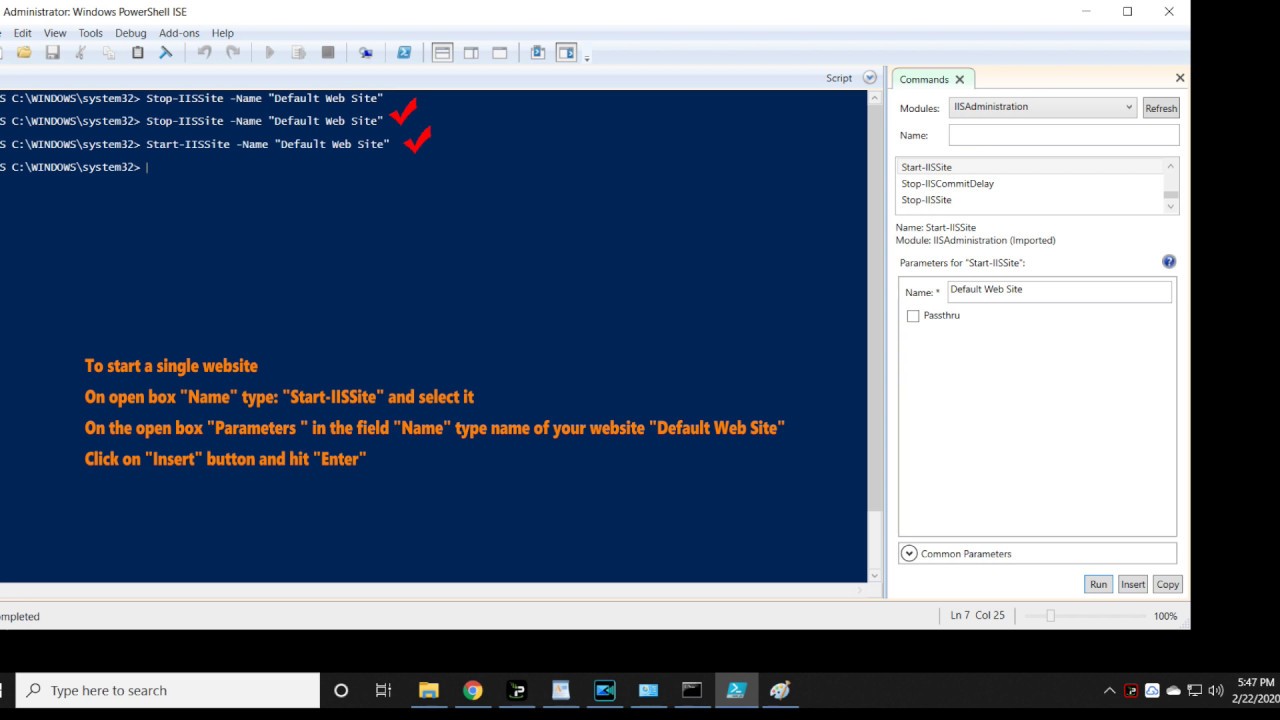The width and height of the screenshot is (1280, 720).
Task: Toggle Show Command Add-on icon
Action: click(567, 53)
